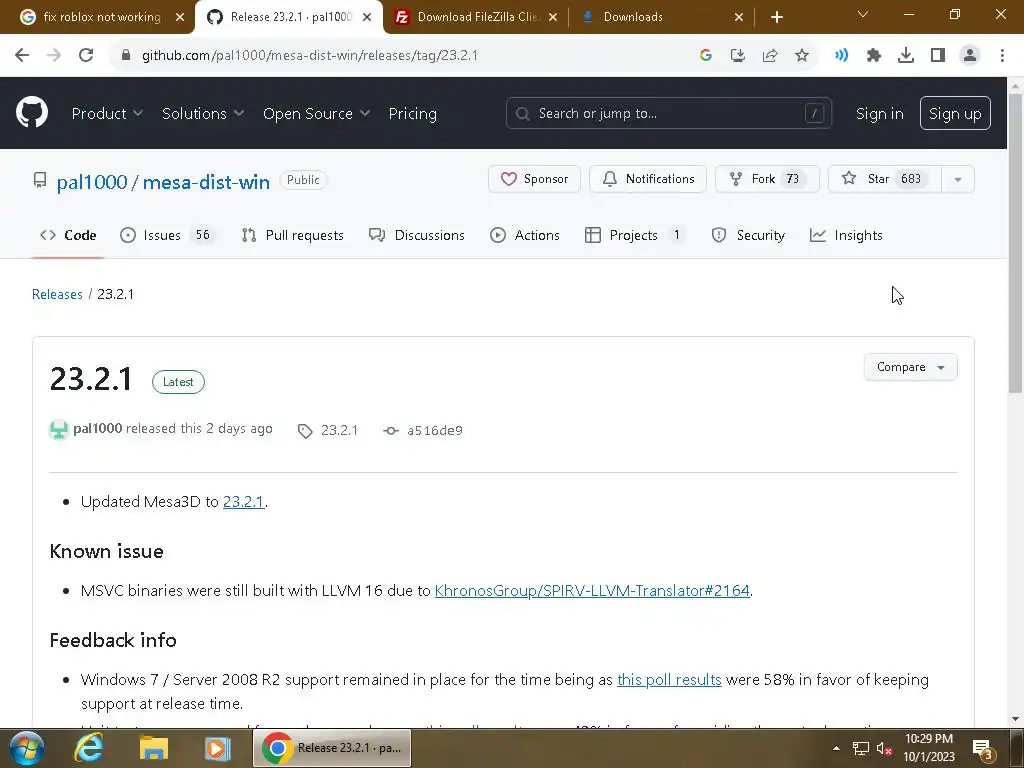The width and height of the screenshot is (1024, 768).
Task: Open the media player taskbar icon
Action: point(218,748)
